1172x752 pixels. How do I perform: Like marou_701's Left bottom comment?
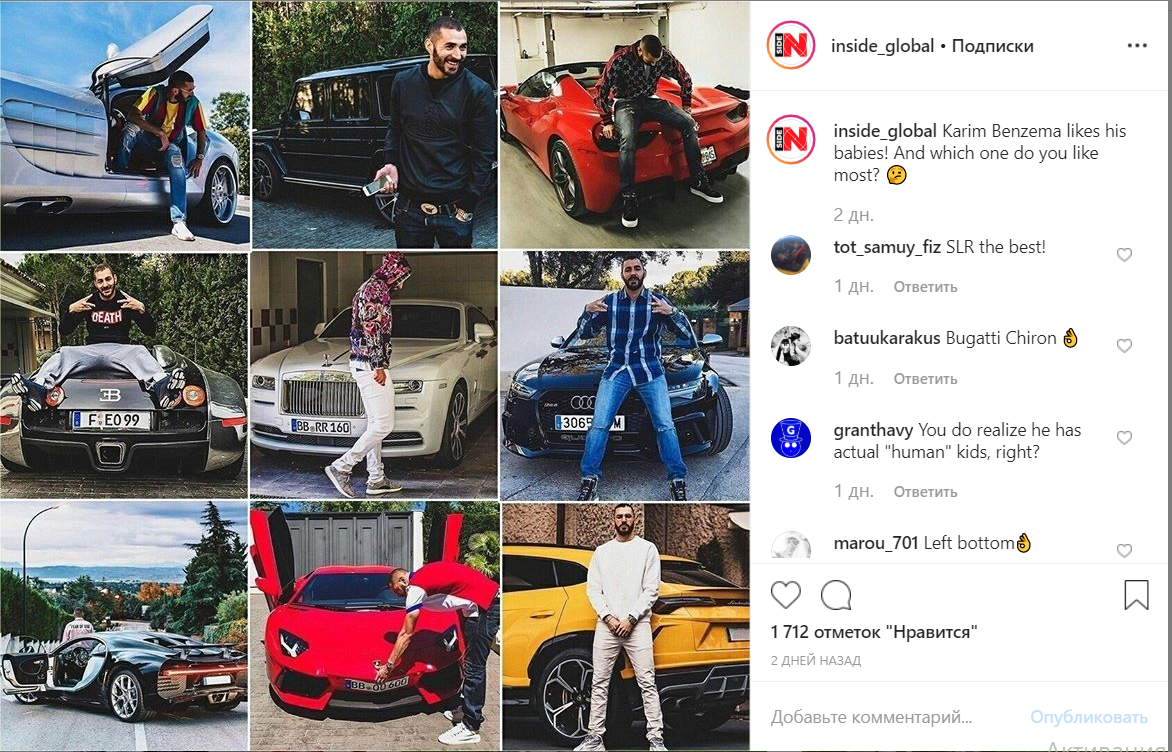coord(1124,550)
